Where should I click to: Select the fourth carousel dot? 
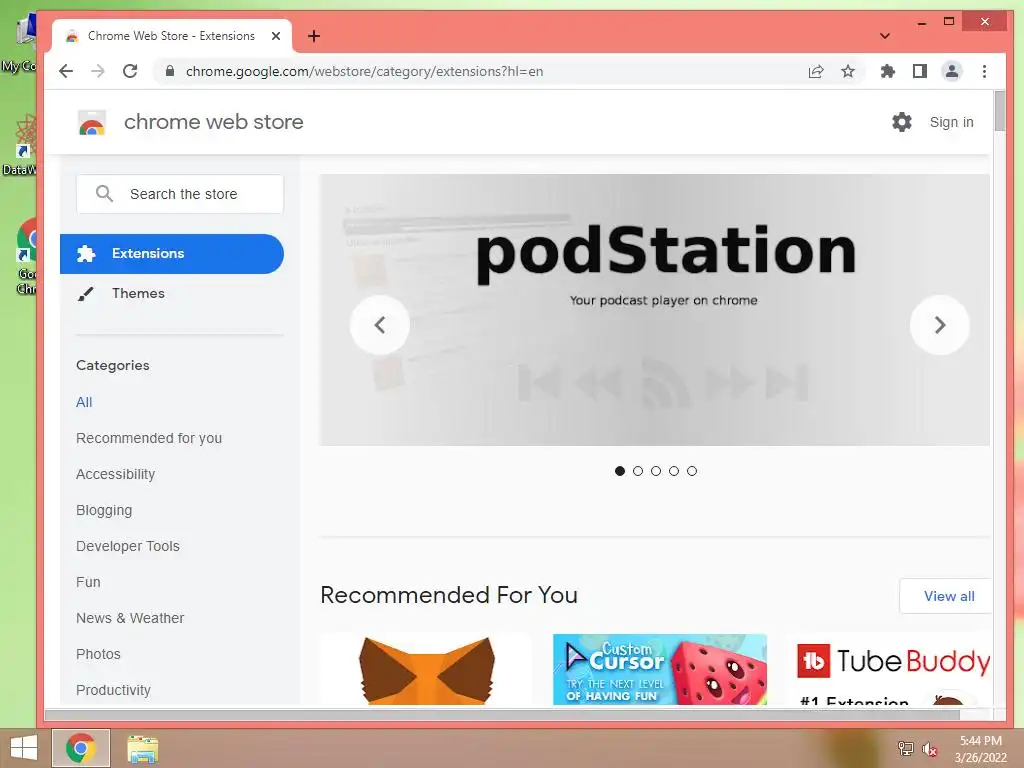click(674, 471)
